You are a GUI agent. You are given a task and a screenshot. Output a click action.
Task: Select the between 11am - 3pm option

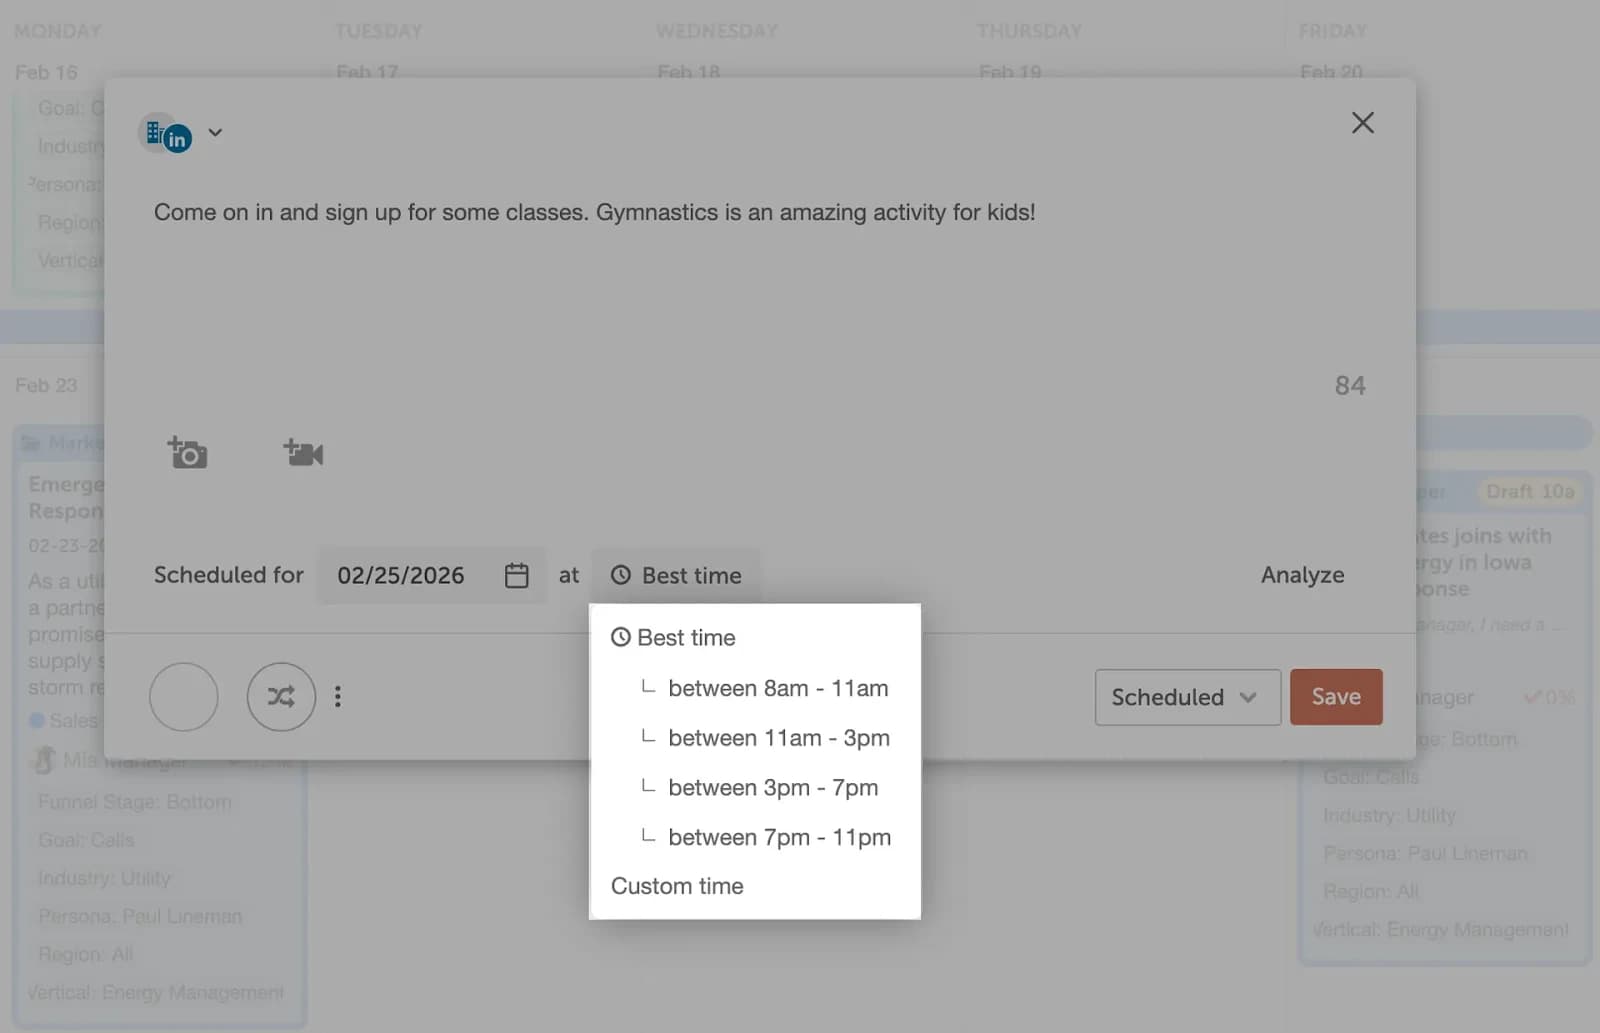point(778,738)
